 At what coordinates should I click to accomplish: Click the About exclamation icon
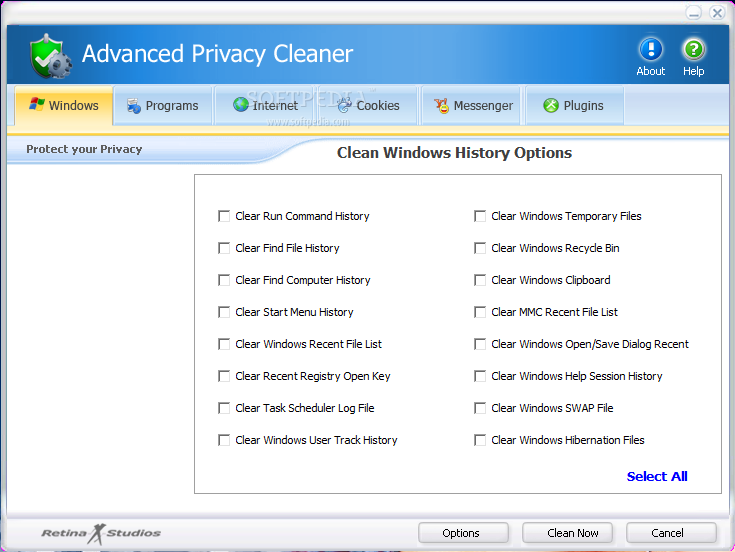point(651,49)
